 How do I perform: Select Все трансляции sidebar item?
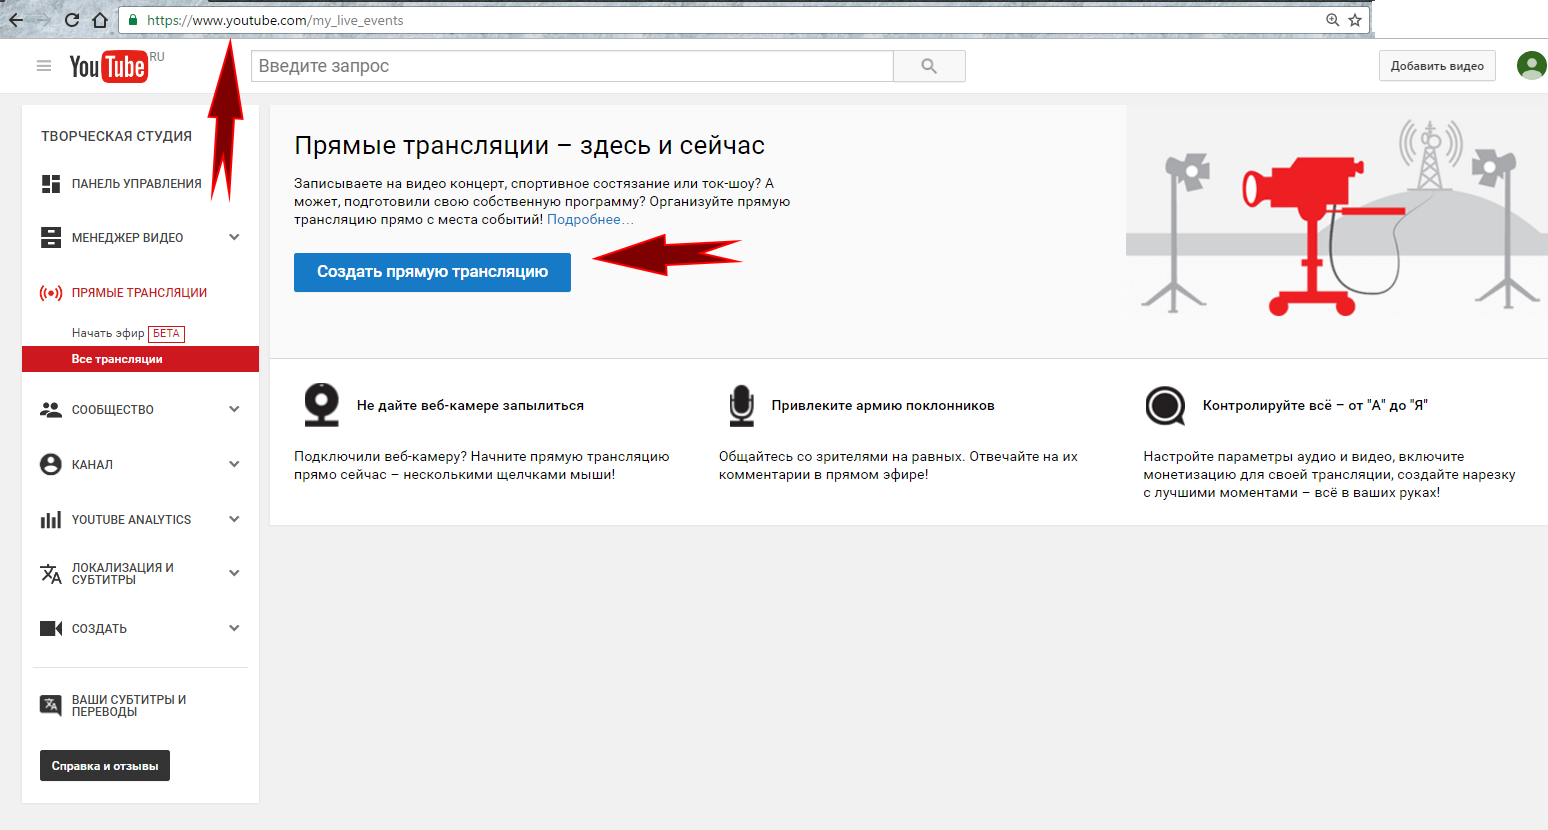click(117, 359)
